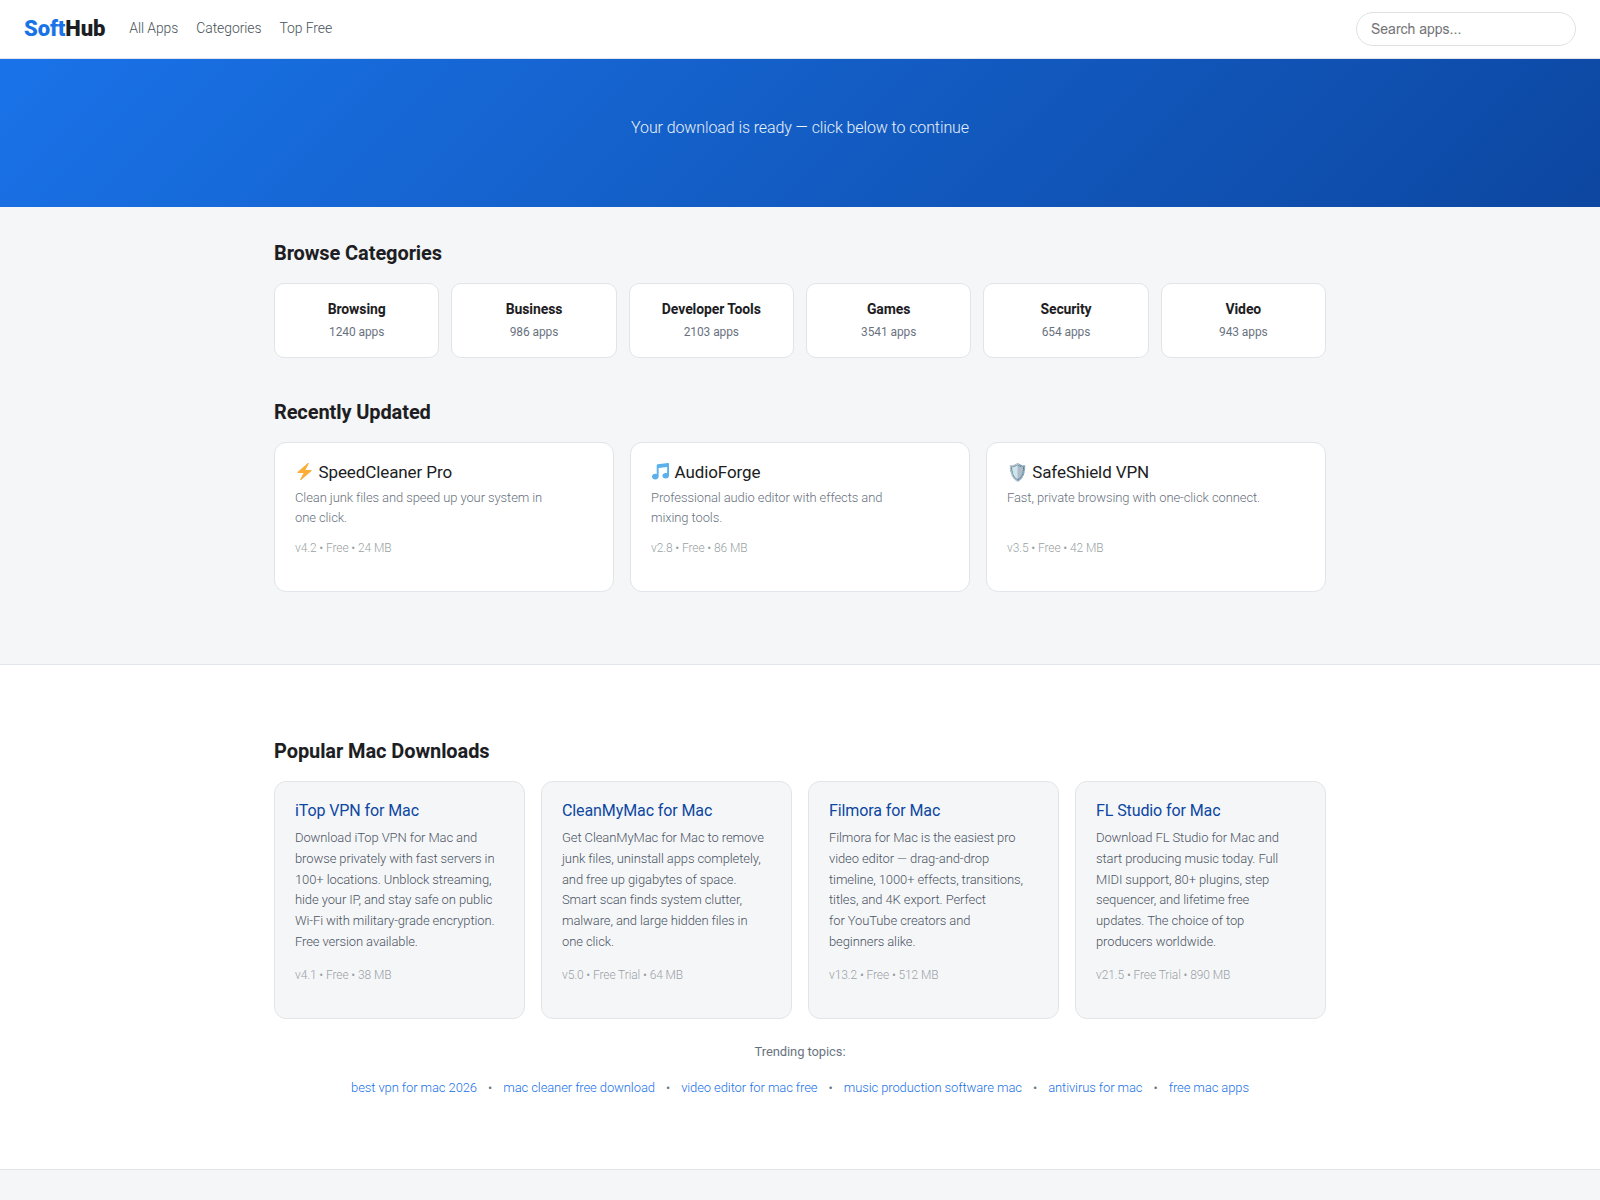
Task: Click the 'v2.8 • Free • 86 MB' text
Action: [699, 548]
